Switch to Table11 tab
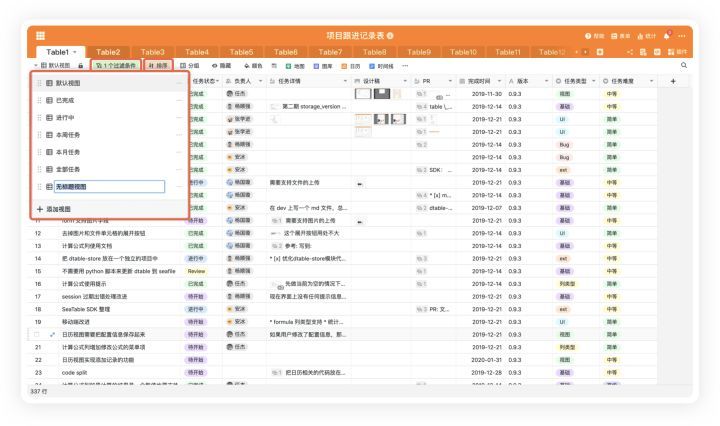The height and width of the screenshot is (426, 720). (x=508, y=52)
